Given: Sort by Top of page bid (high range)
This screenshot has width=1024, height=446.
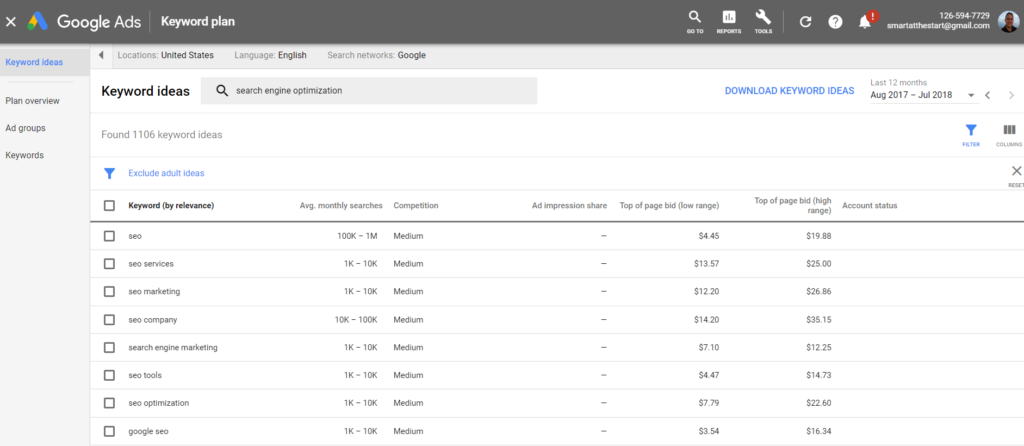Looking at the screenshot, I should pos(792,206).
